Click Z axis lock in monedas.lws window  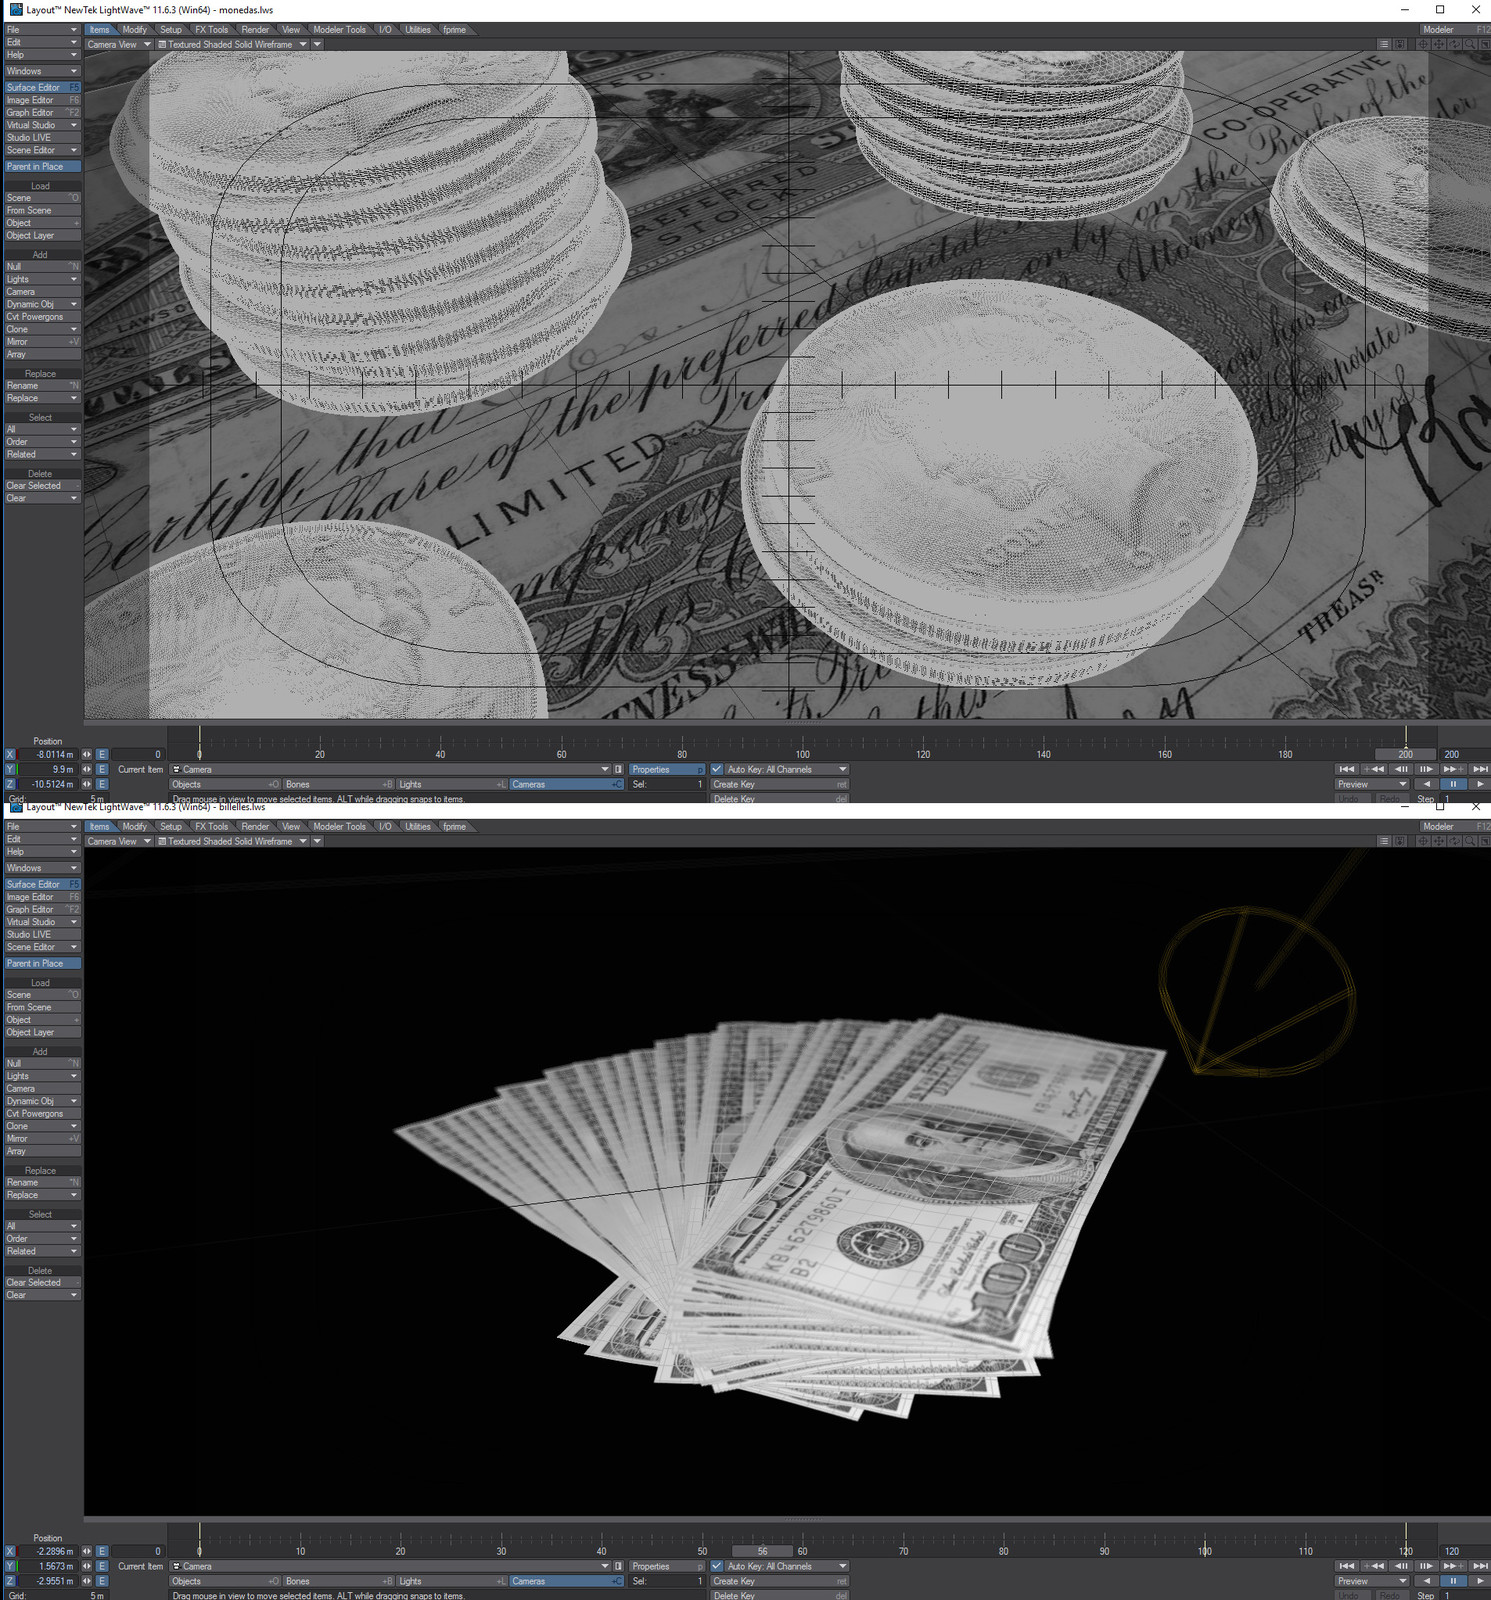[x=10, y=784]
